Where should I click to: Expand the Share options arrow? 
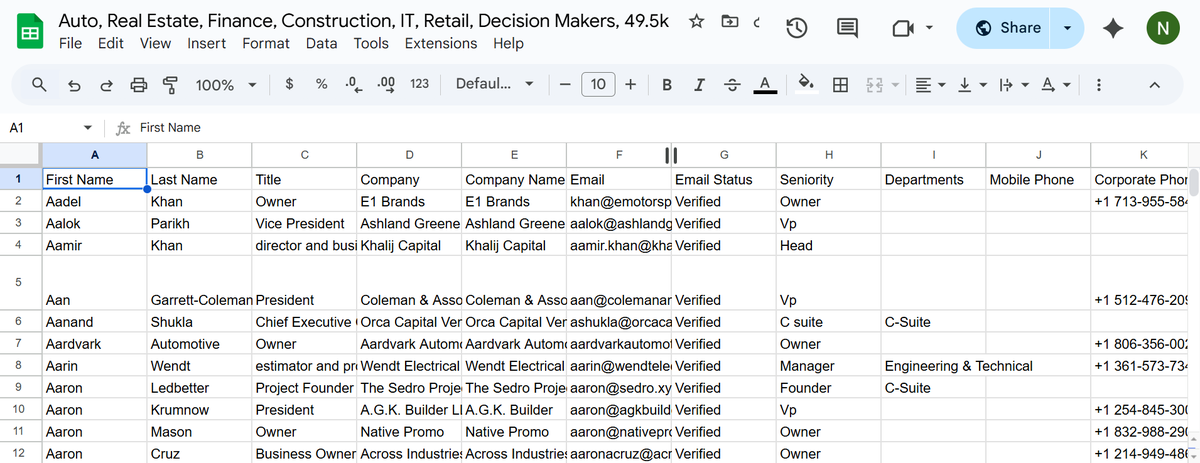pos(1067,28)
